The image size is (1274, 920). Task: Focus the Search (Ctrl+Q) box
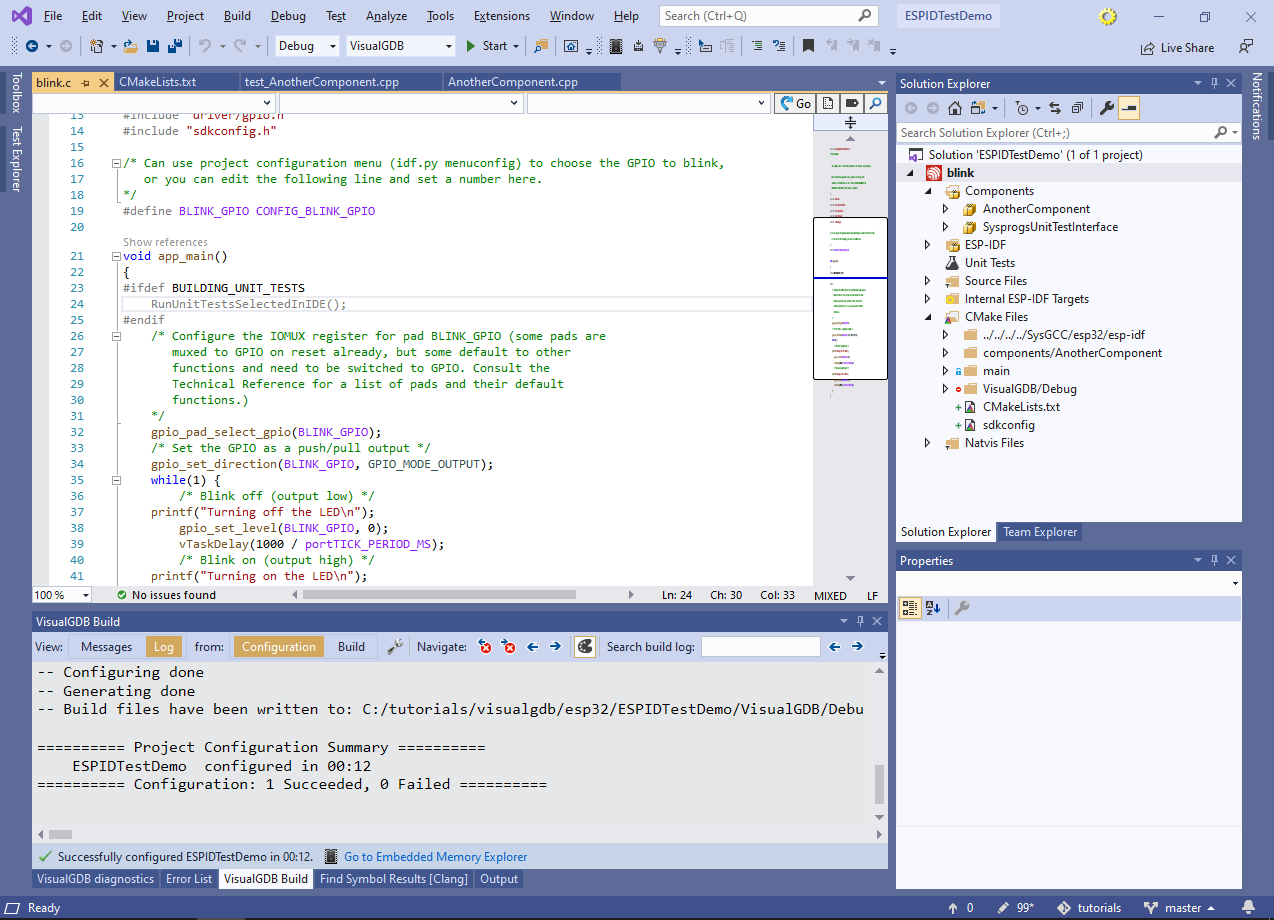[768, 16]
